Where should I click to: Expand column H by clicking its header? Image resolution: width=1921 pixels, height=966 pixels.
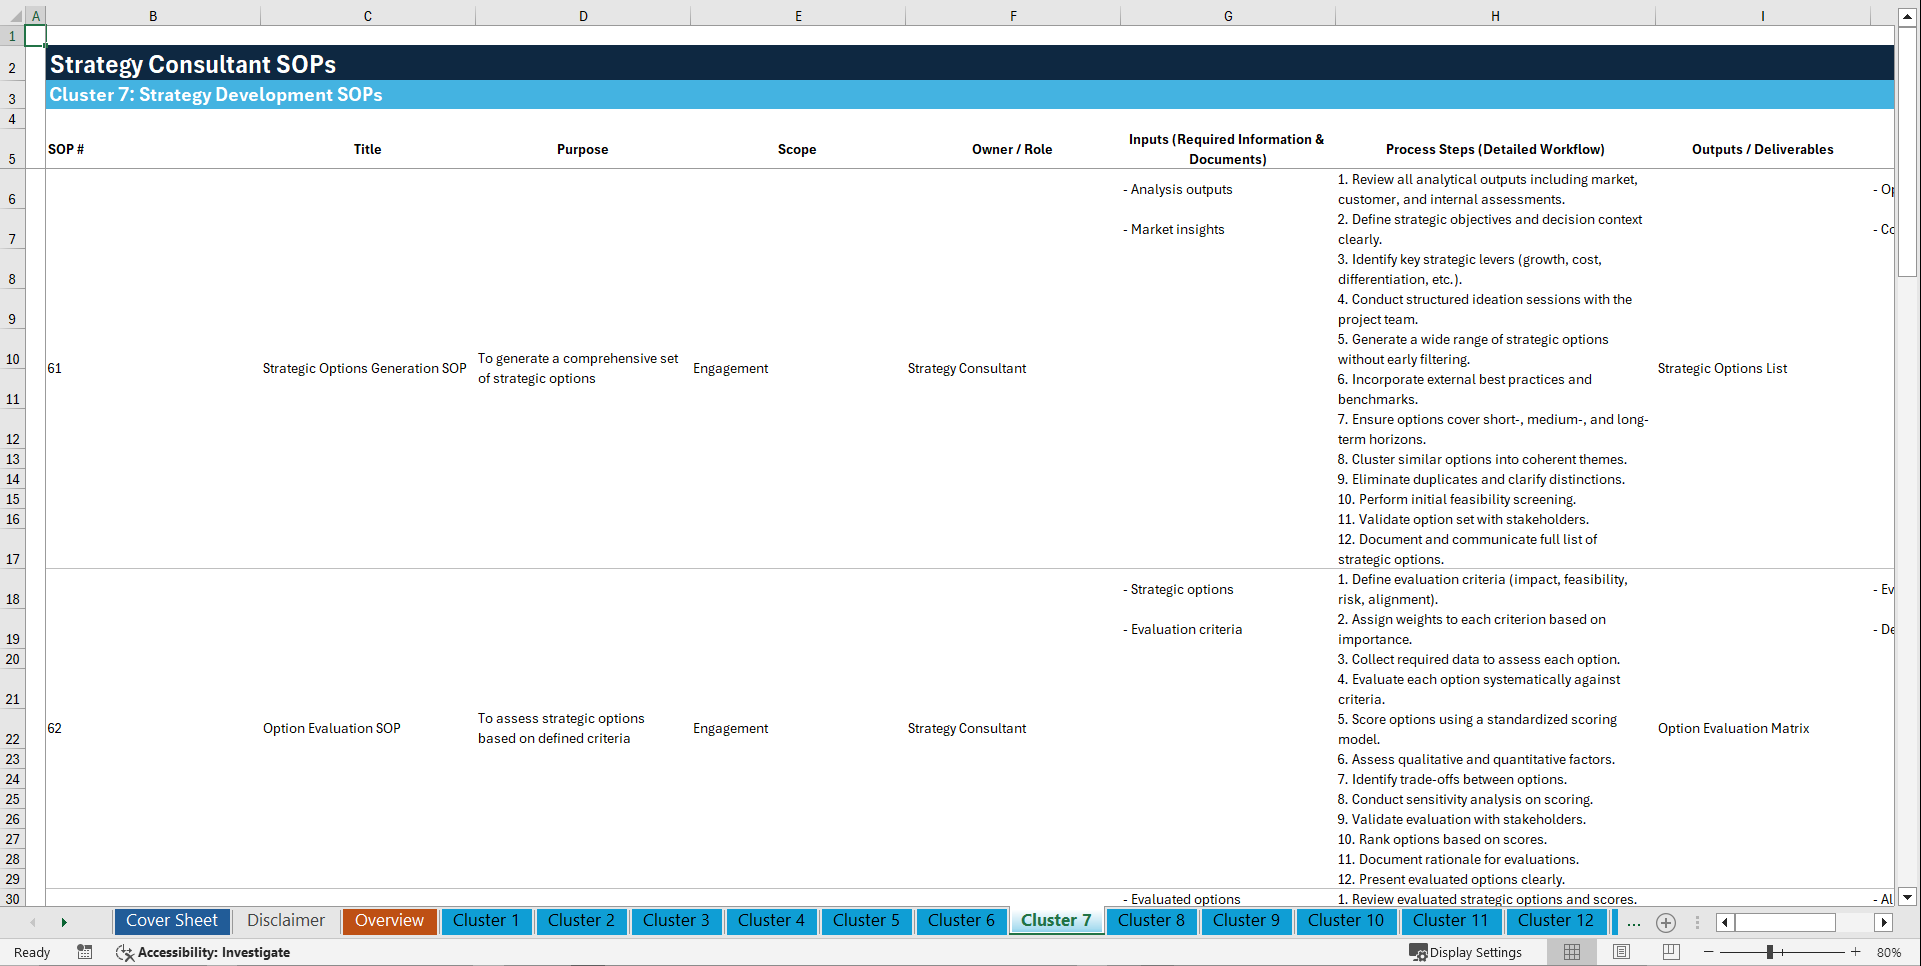pos(1495,15)
